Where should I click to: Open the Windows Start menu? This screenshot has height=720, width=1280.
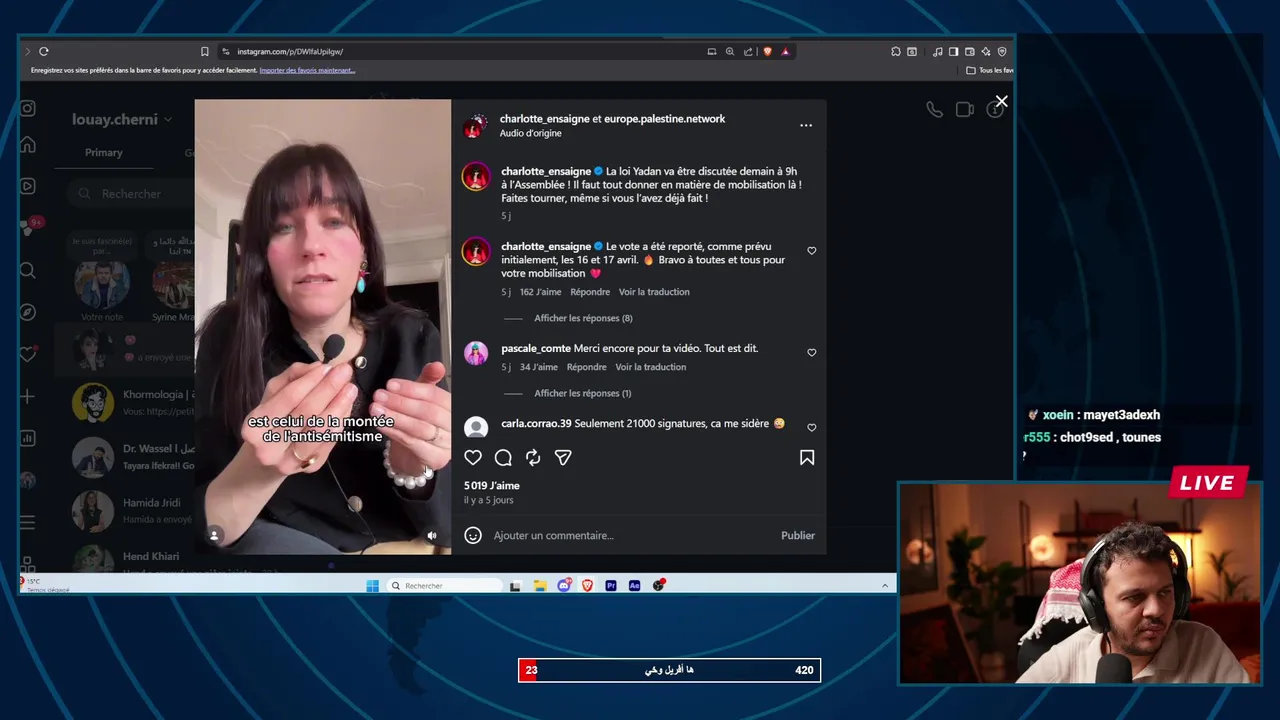tap(372, 585)
